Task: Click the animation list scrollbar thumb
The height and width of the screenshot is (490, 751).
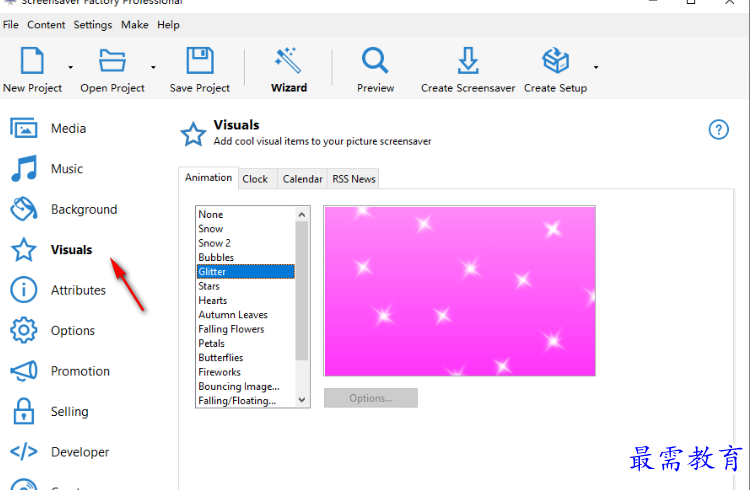Action: [x=302, y=291]
